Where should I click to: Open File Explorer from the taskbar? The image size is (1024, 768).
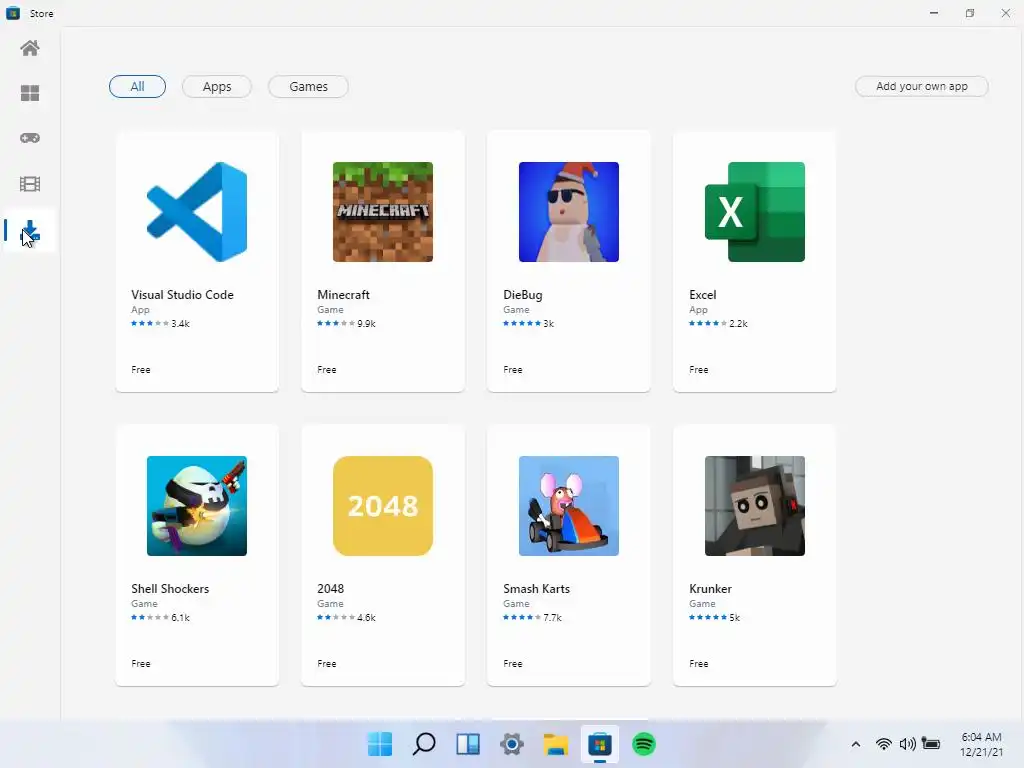(556, 744)
